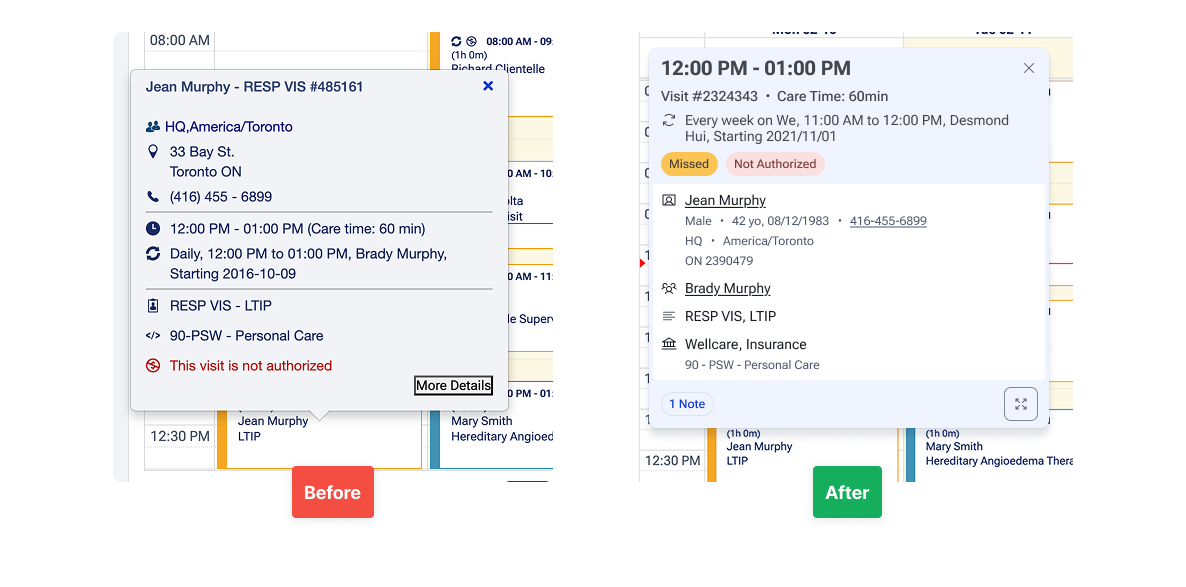The height and width of the screenshot is (587, 1186).
Task: Click the phone icon beside (416) 455 - 6899
Action: (153, 197)
